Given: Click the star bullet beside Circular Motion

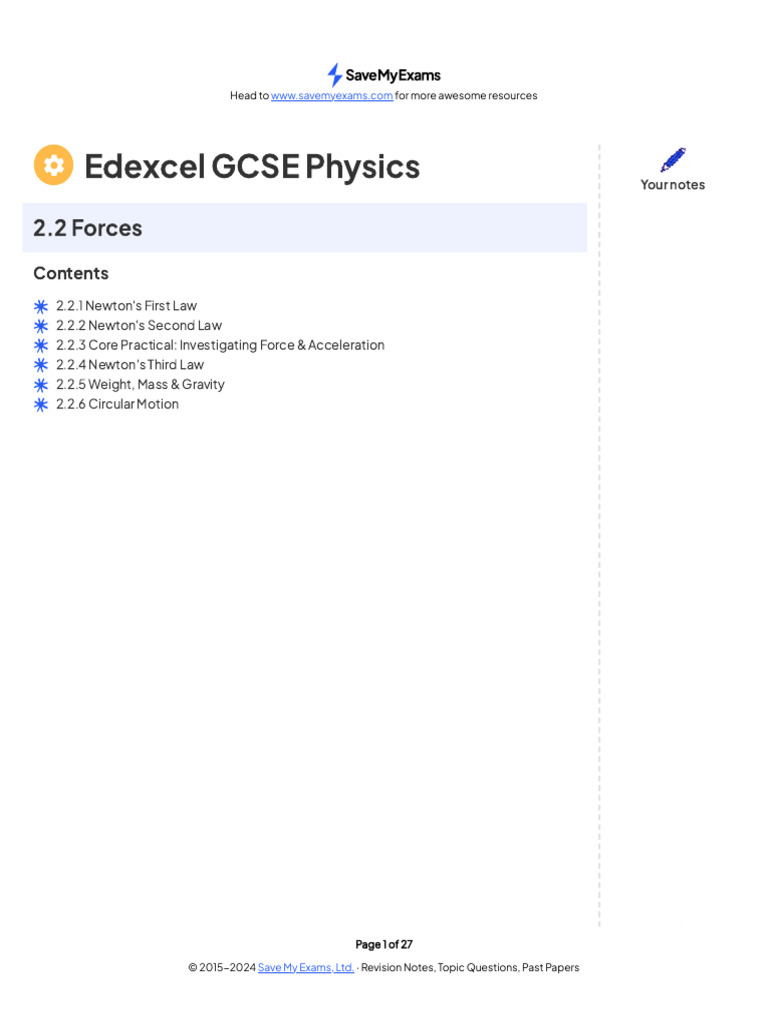Looking at the screenshot, I should pos(41,404).
